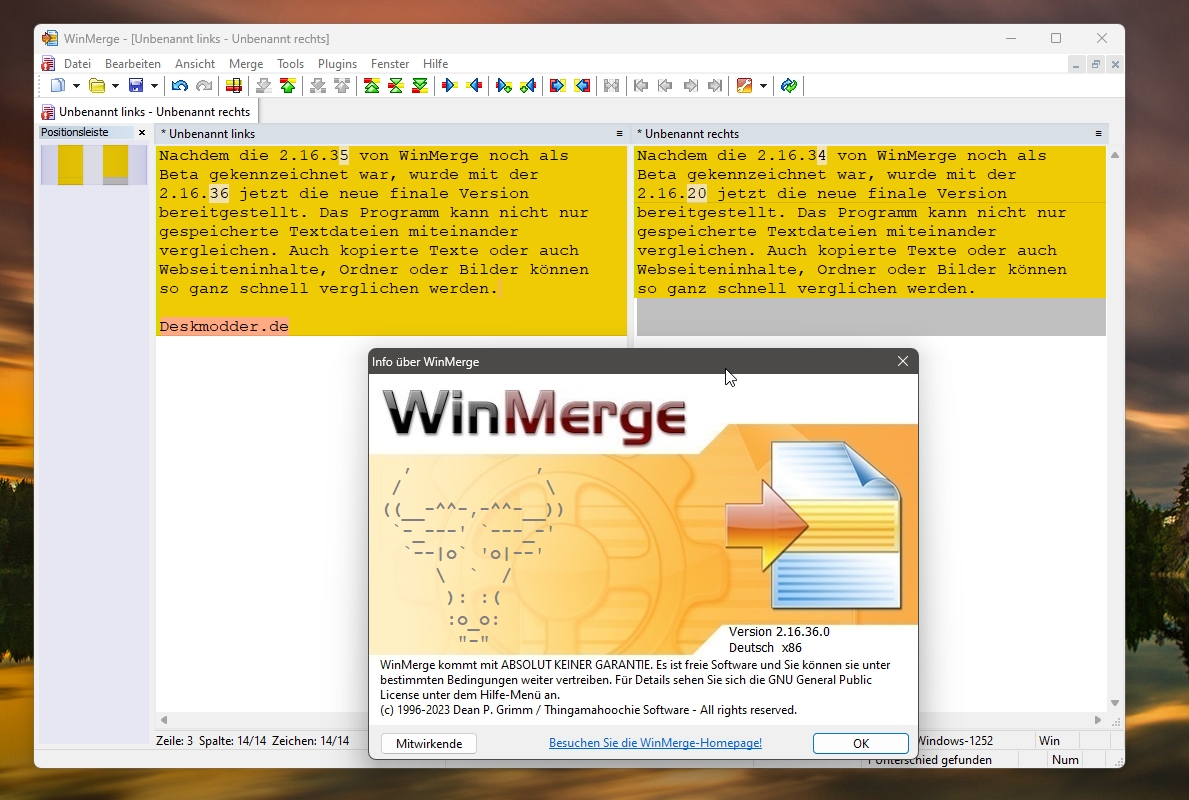Click the '2.16.36' text in left pane
The height and width of the screenshot is (800, 1189).
pos(193,193)
